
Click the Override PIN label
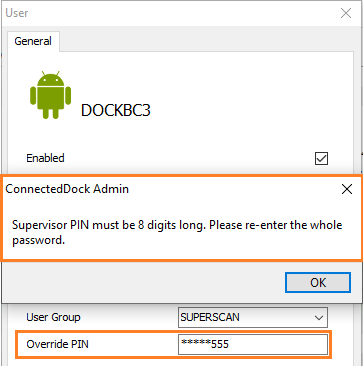click(57, 344)
